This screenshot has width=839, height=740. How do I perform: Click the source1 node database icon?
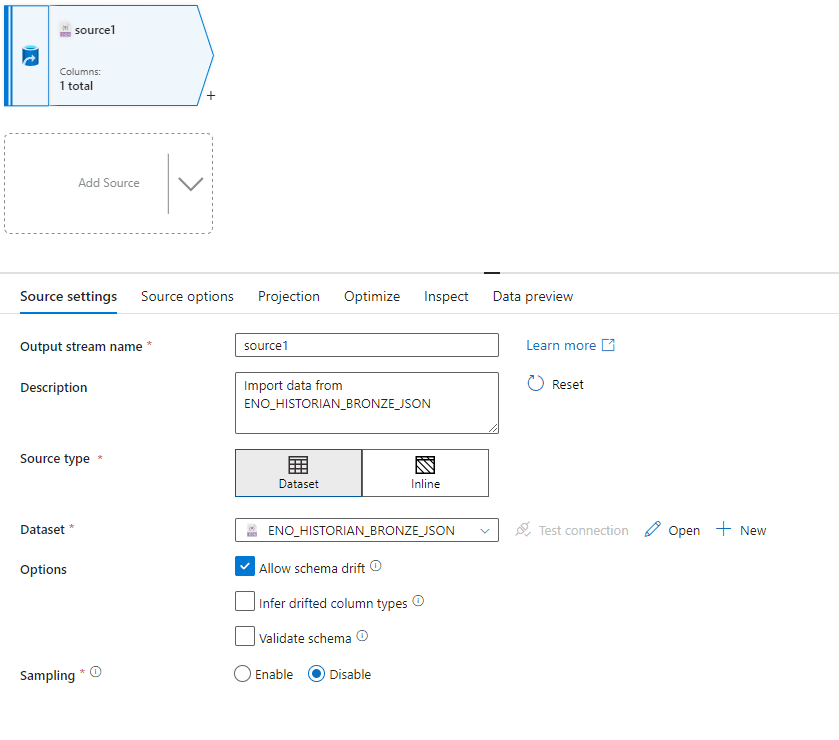(x=30, y=58)
